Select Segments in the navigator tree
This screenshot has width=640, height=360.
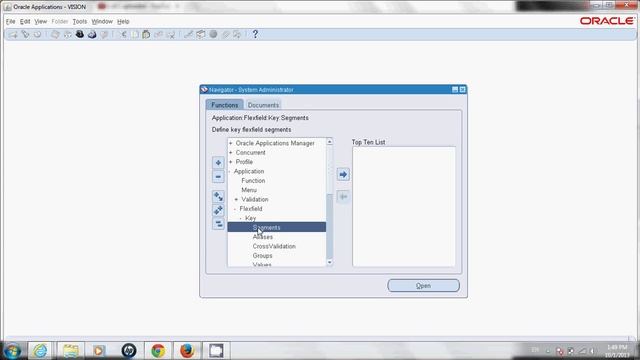pyautogui.click(x=277, y=227)
